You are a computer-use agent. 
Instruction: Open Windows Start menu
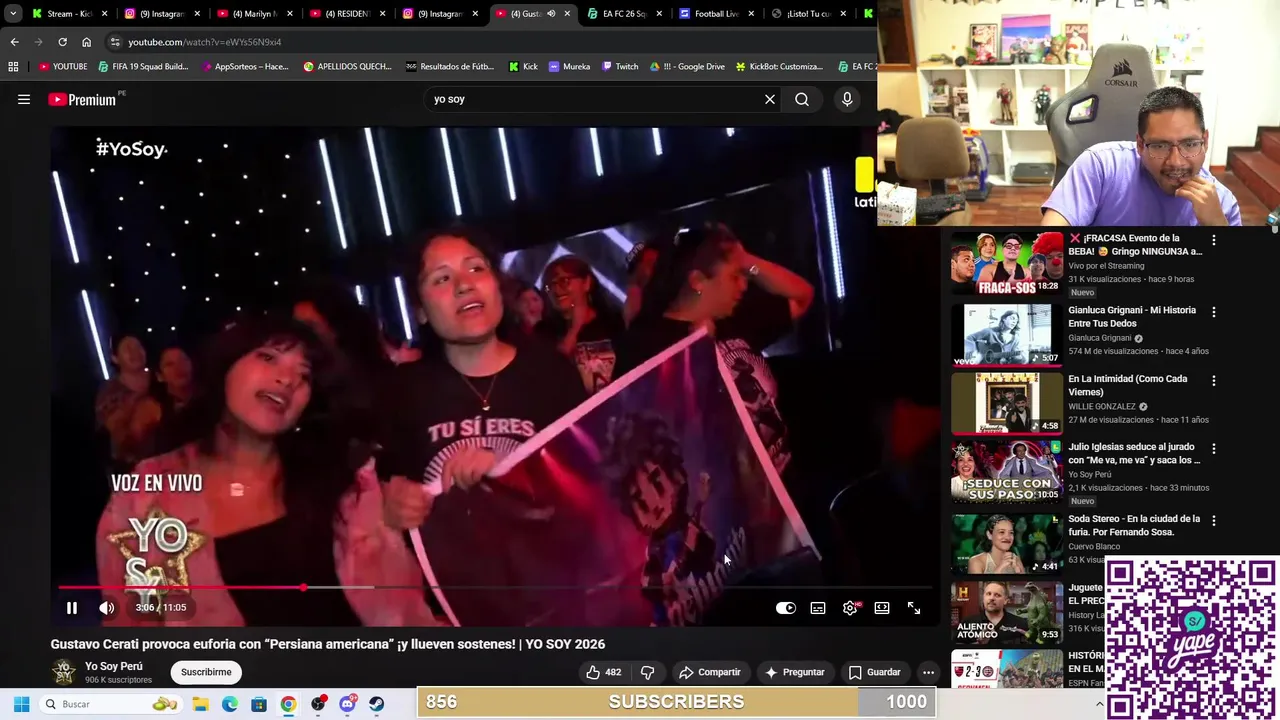click(21, 704)
